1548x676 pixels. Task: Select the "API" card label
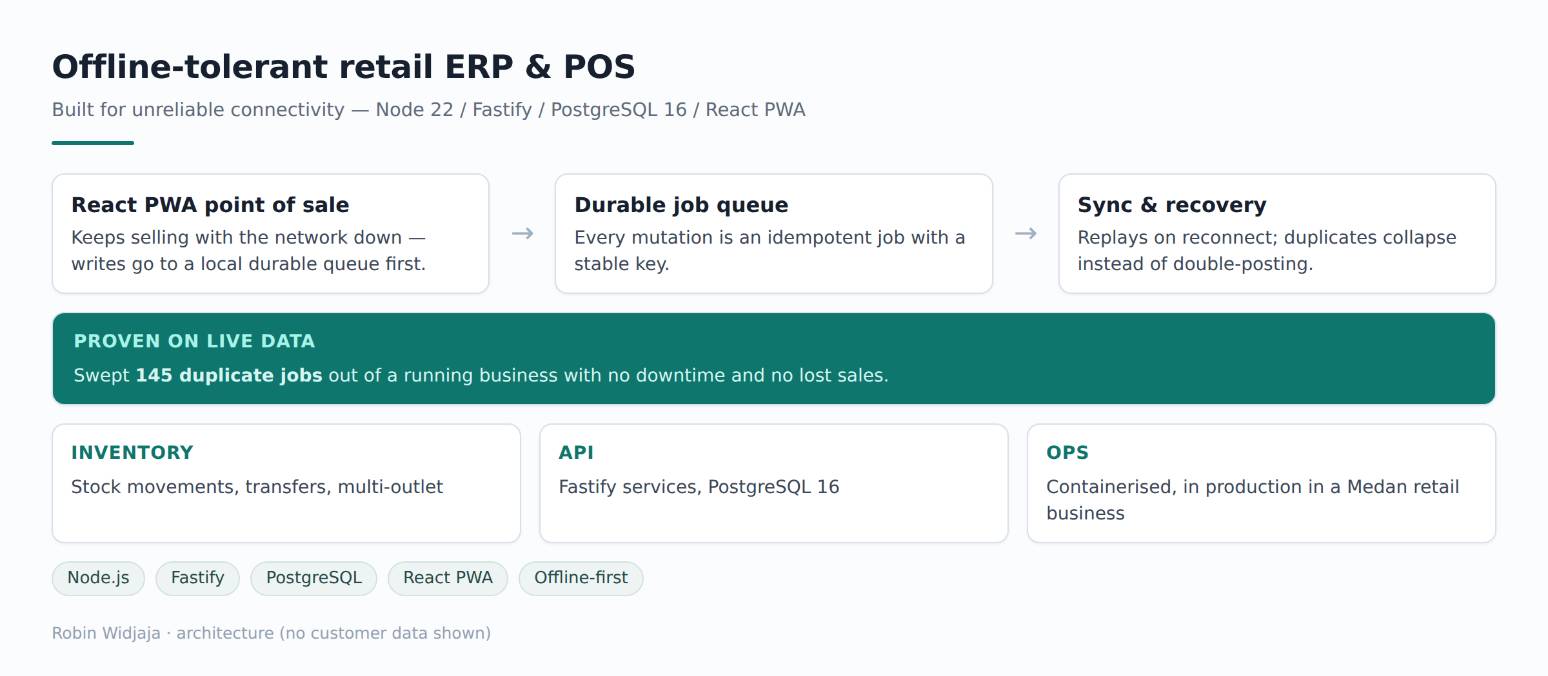point(576,453)
